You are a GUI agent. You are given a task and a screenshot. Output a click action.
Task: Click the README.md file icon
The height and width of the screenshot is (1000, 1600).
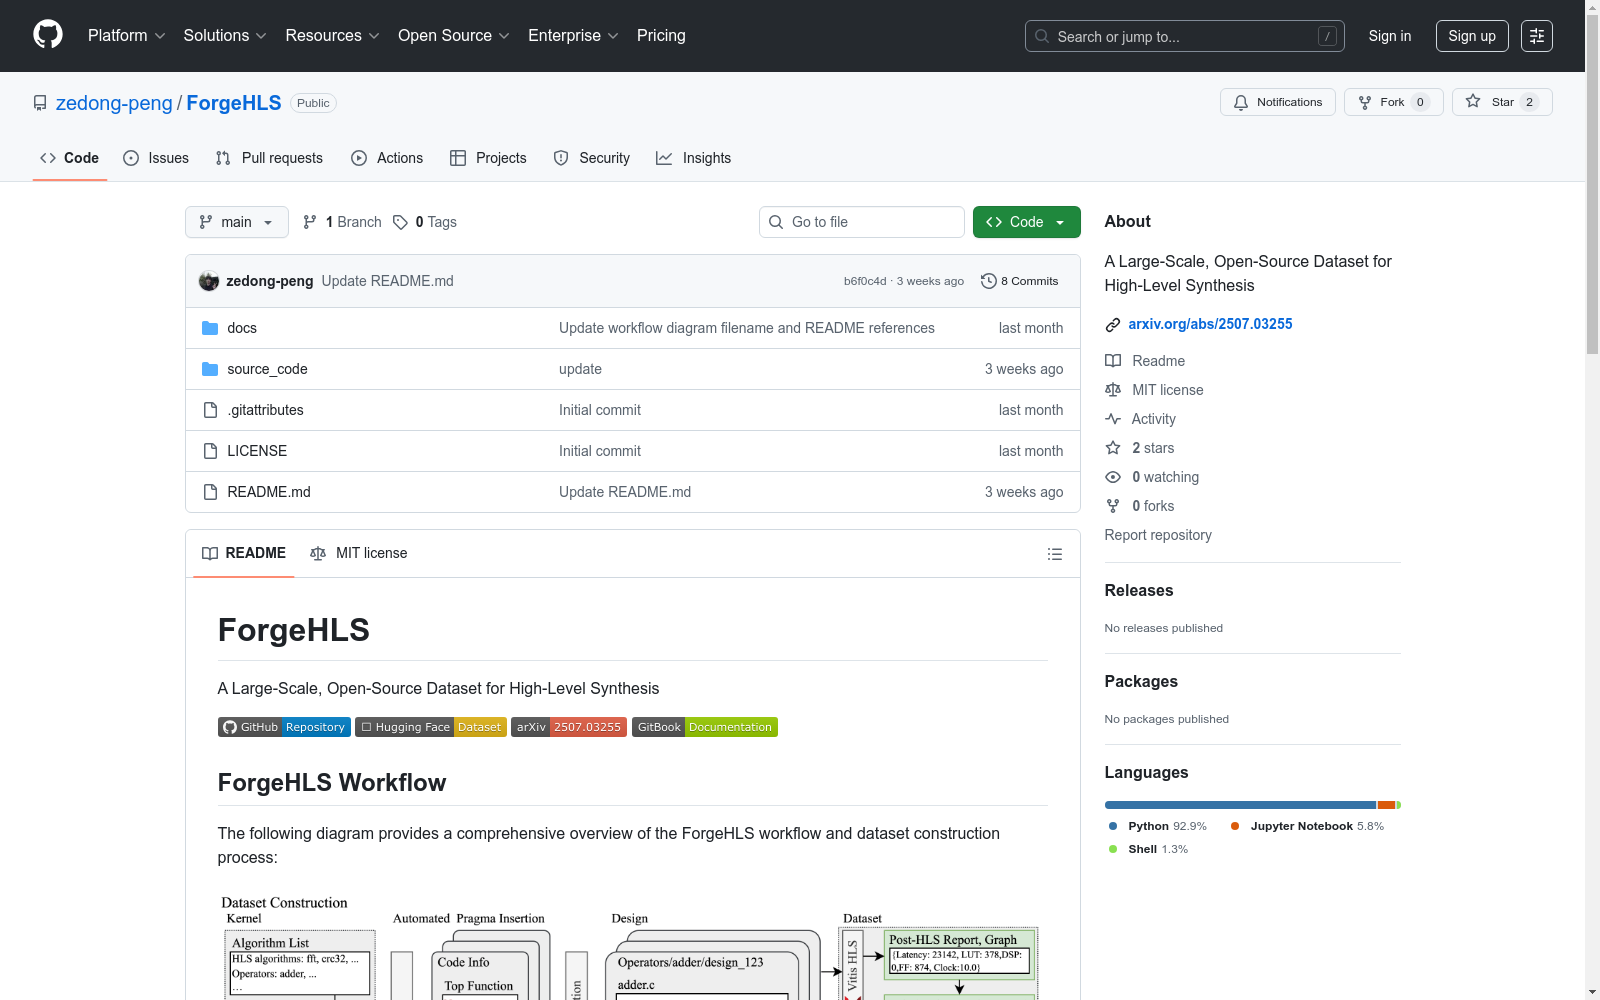point(210,492)
